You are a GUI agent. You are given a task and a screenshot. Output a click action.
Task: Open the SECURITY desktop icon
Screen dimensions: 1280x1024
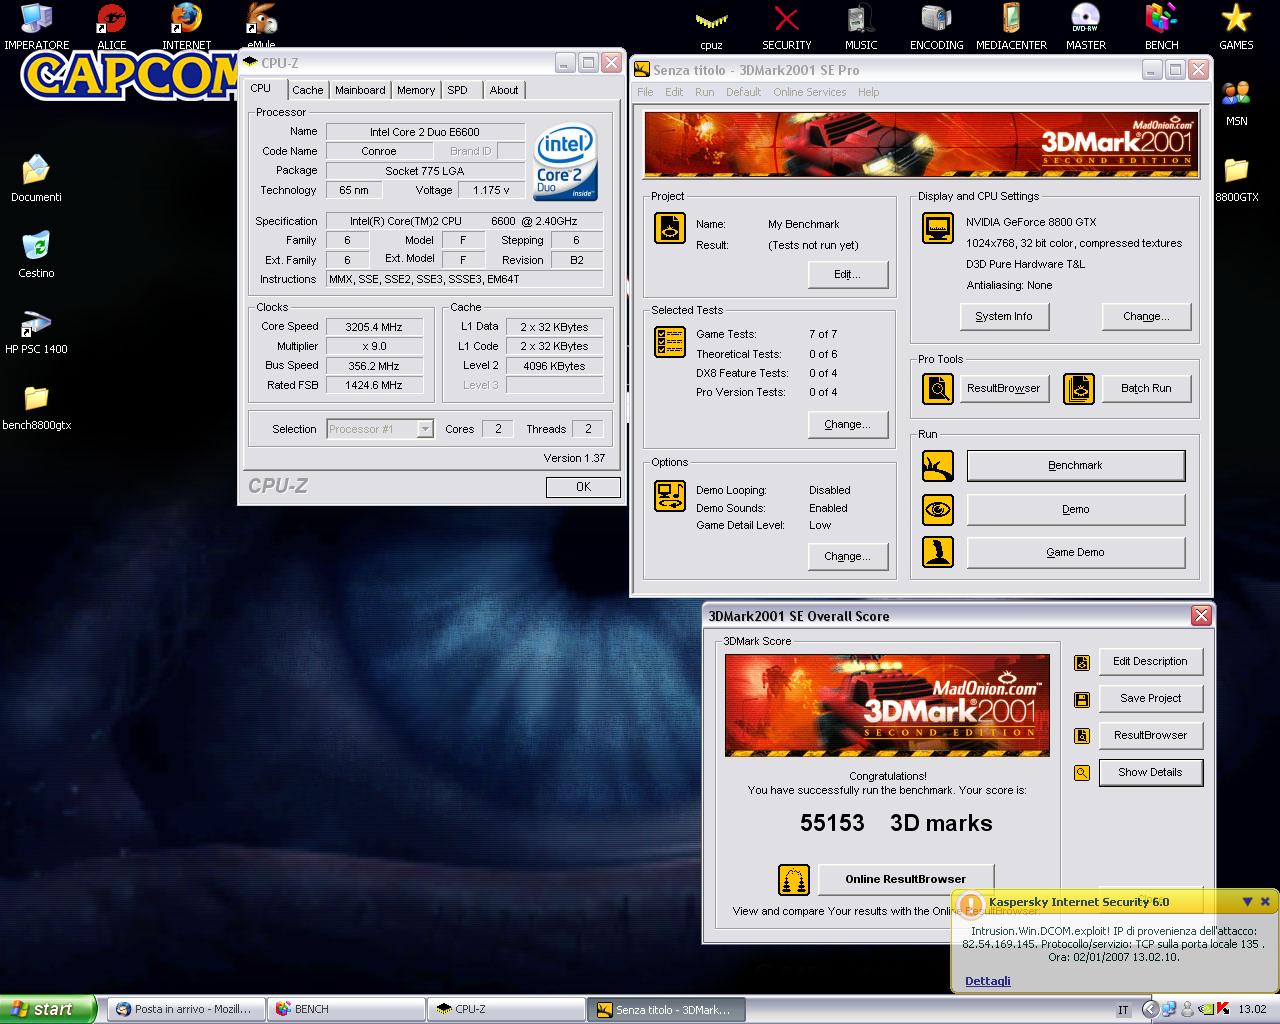[x=787, y=20]
